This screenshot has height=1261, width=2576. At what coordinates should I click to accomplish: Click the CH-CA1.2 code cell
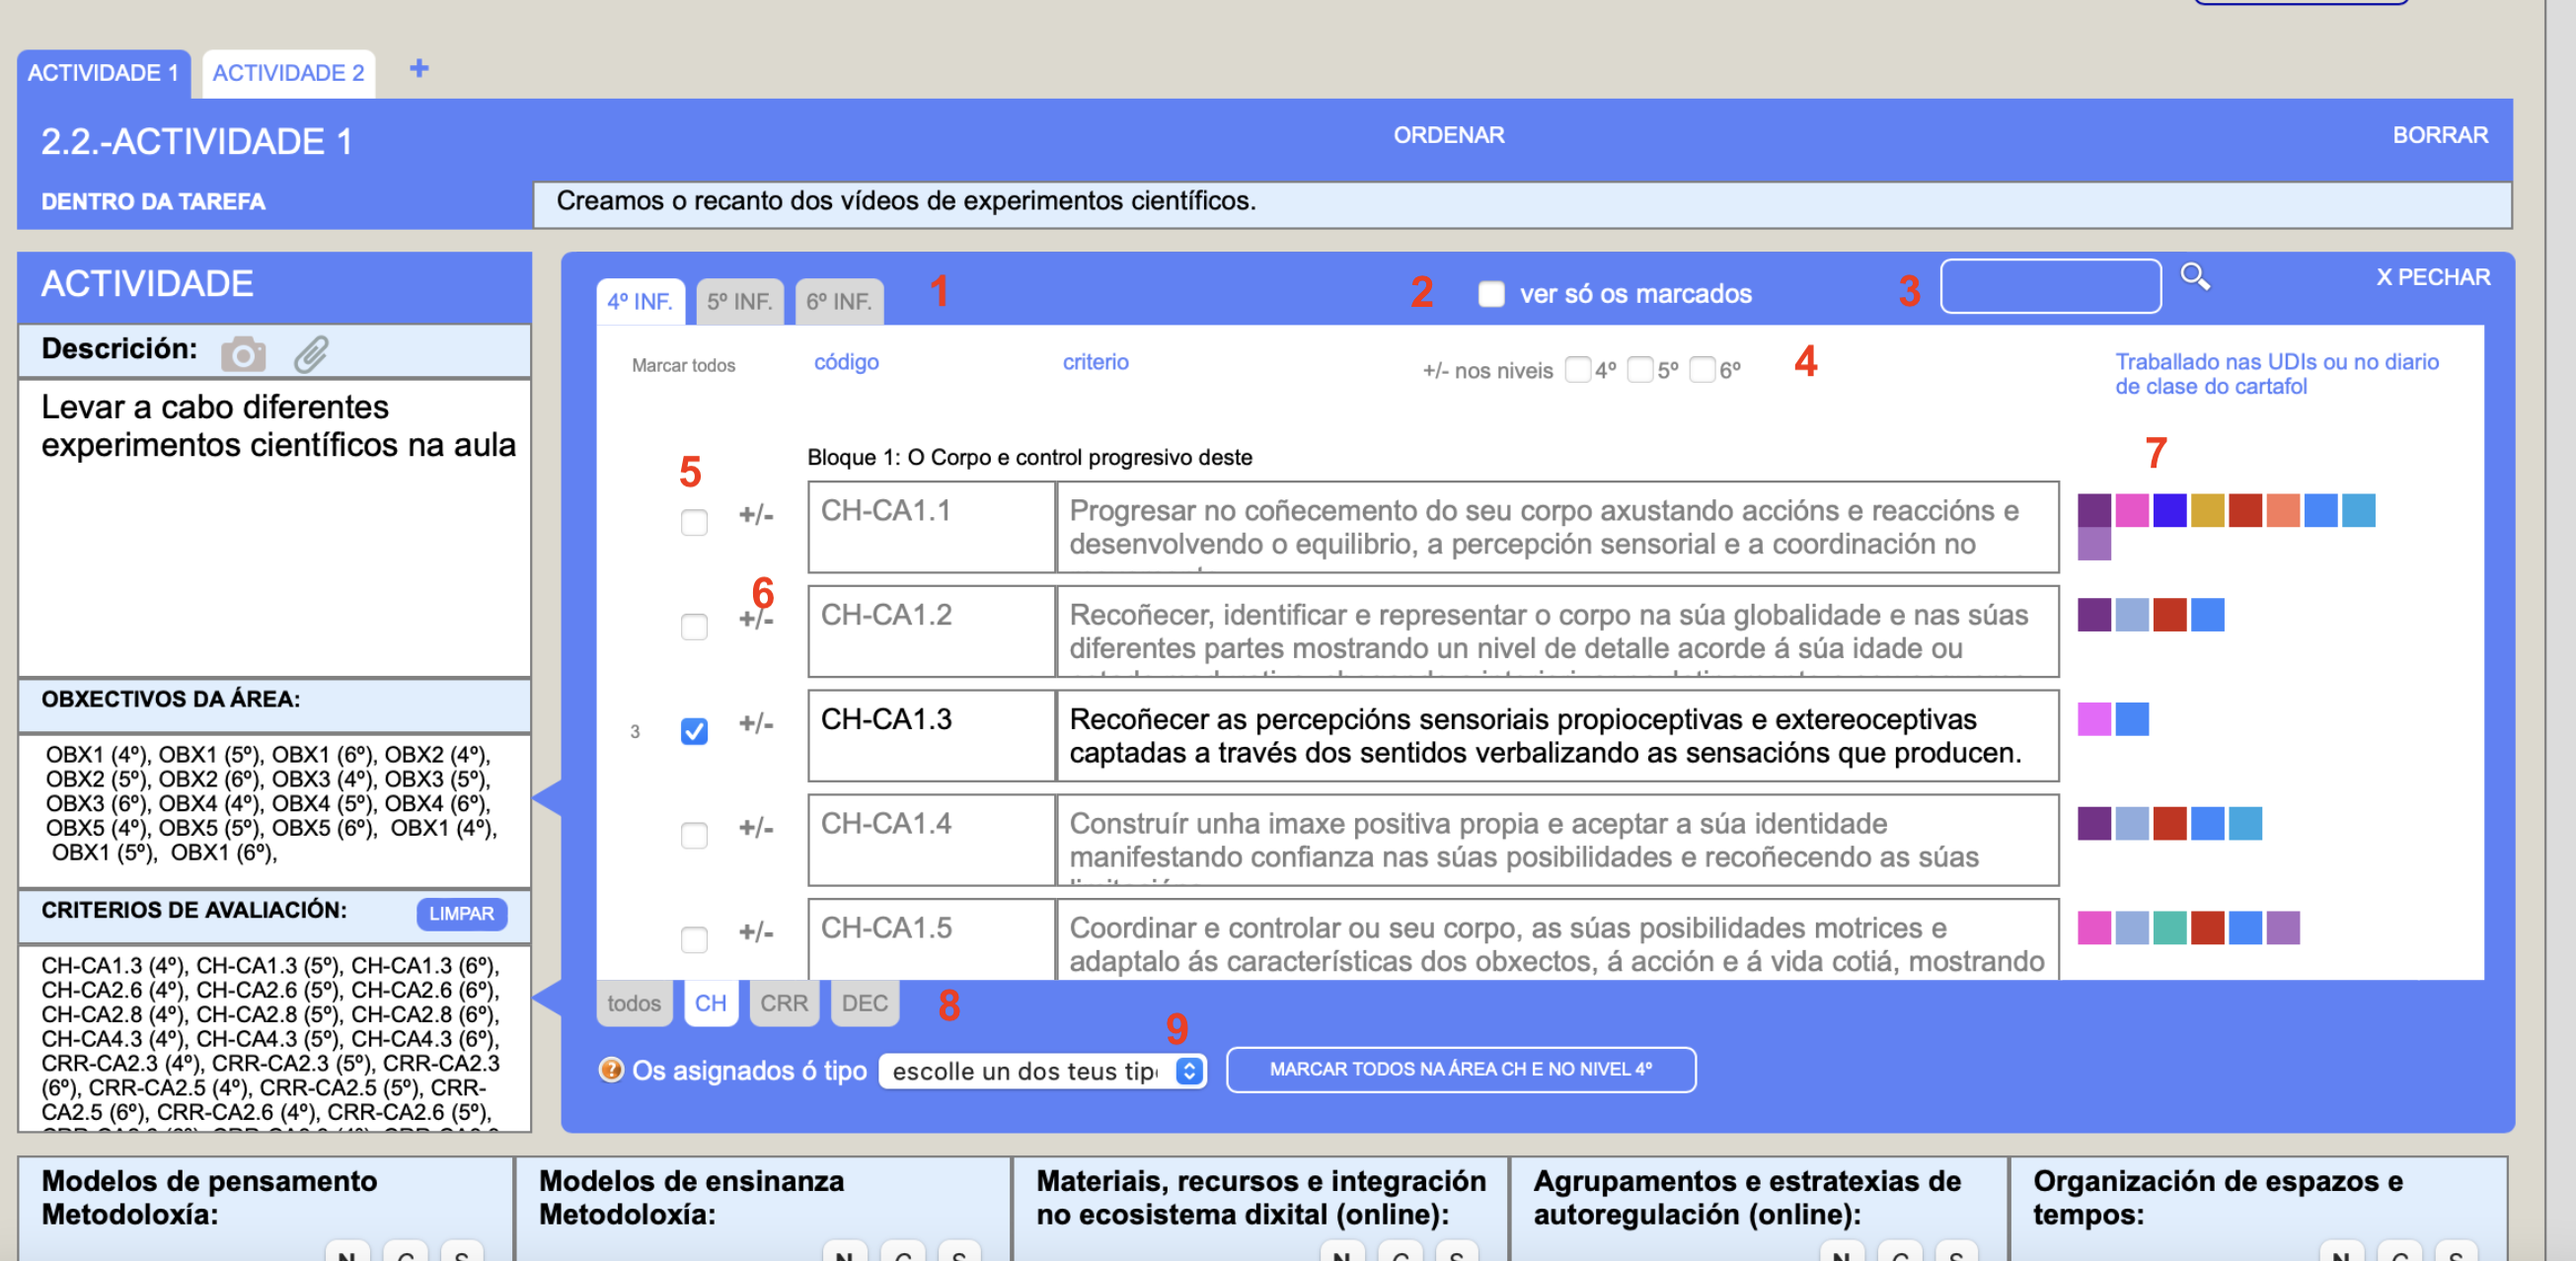tap(931, 631)
